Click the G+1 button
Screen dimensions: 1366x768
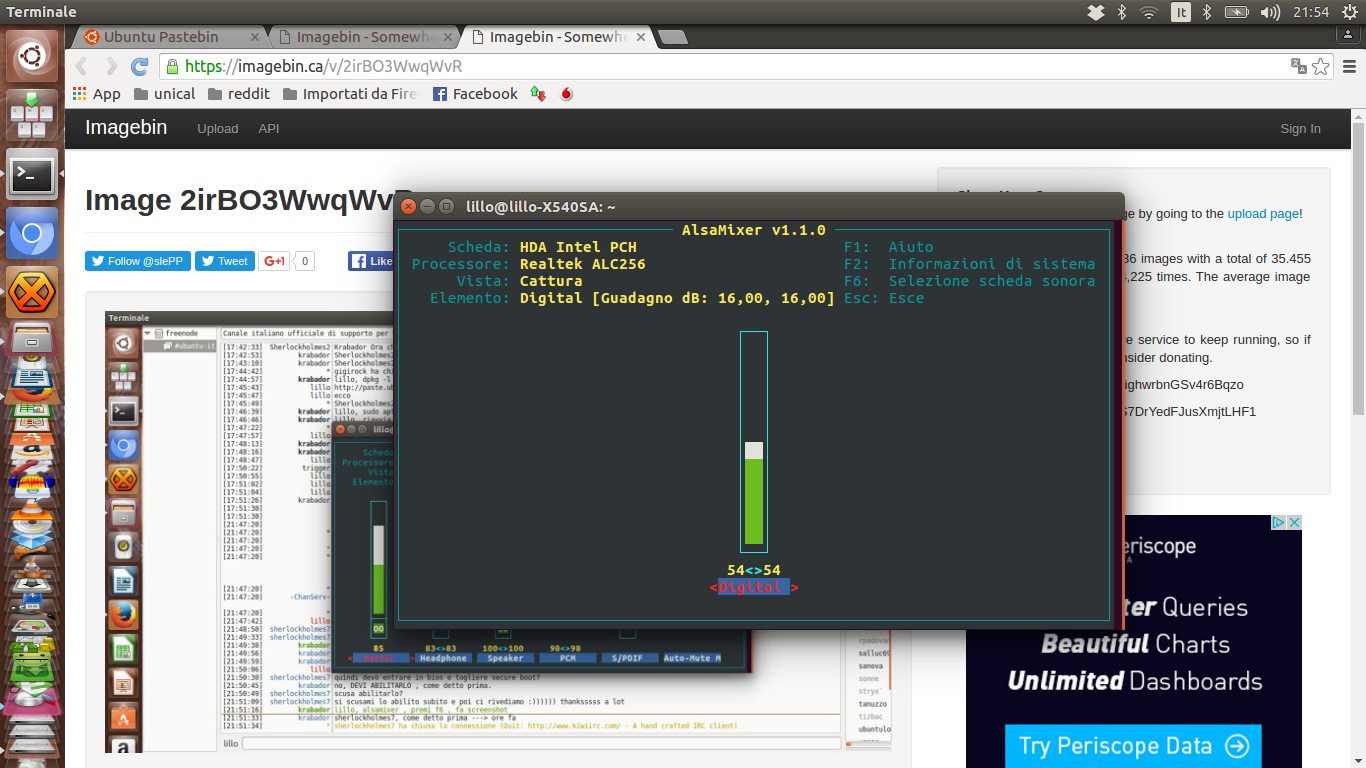click(x=274, y=261)
